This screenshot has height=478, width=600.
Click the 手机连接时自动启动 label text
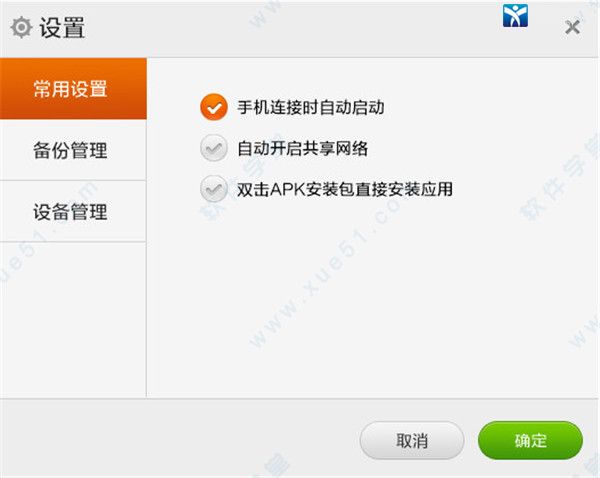tap(311, 107)
